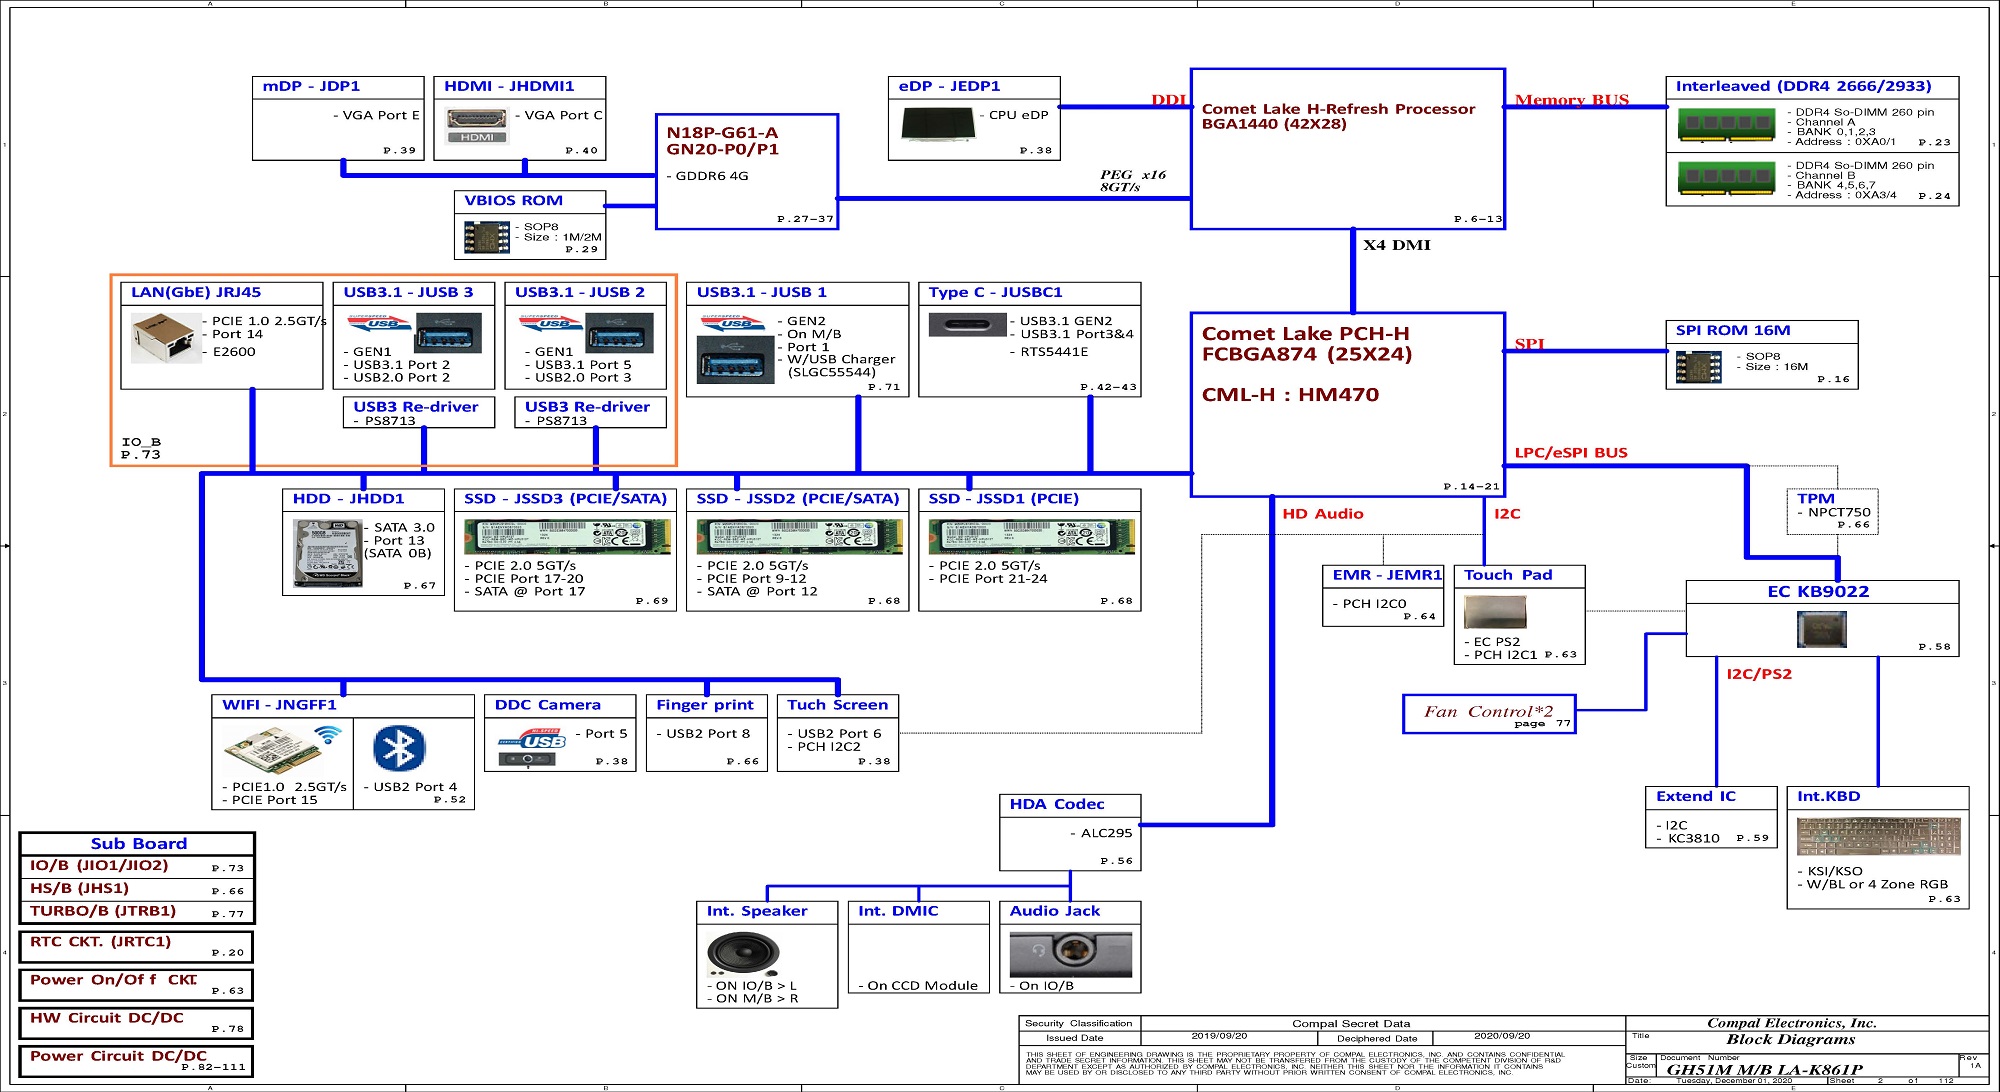2000x1092 pixels.
Task: Click the HDD drive picture
Action: (x=327, y=552)
